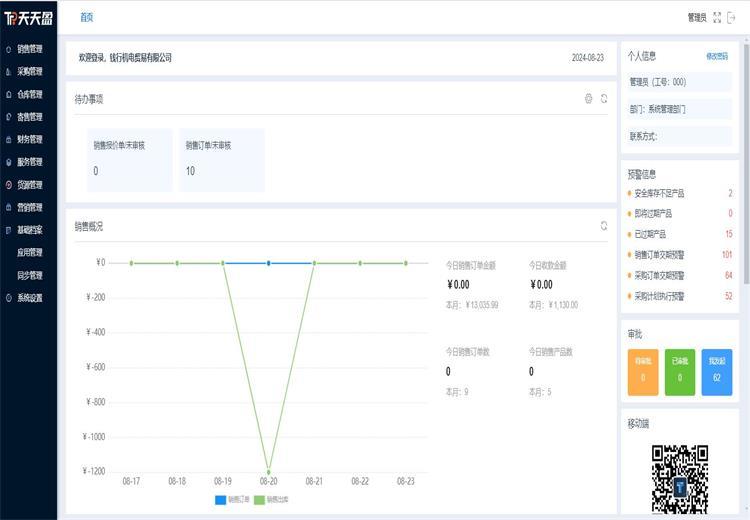
Task: Click the 营销管理 sidebar icon
Action: tap(9, 208)
